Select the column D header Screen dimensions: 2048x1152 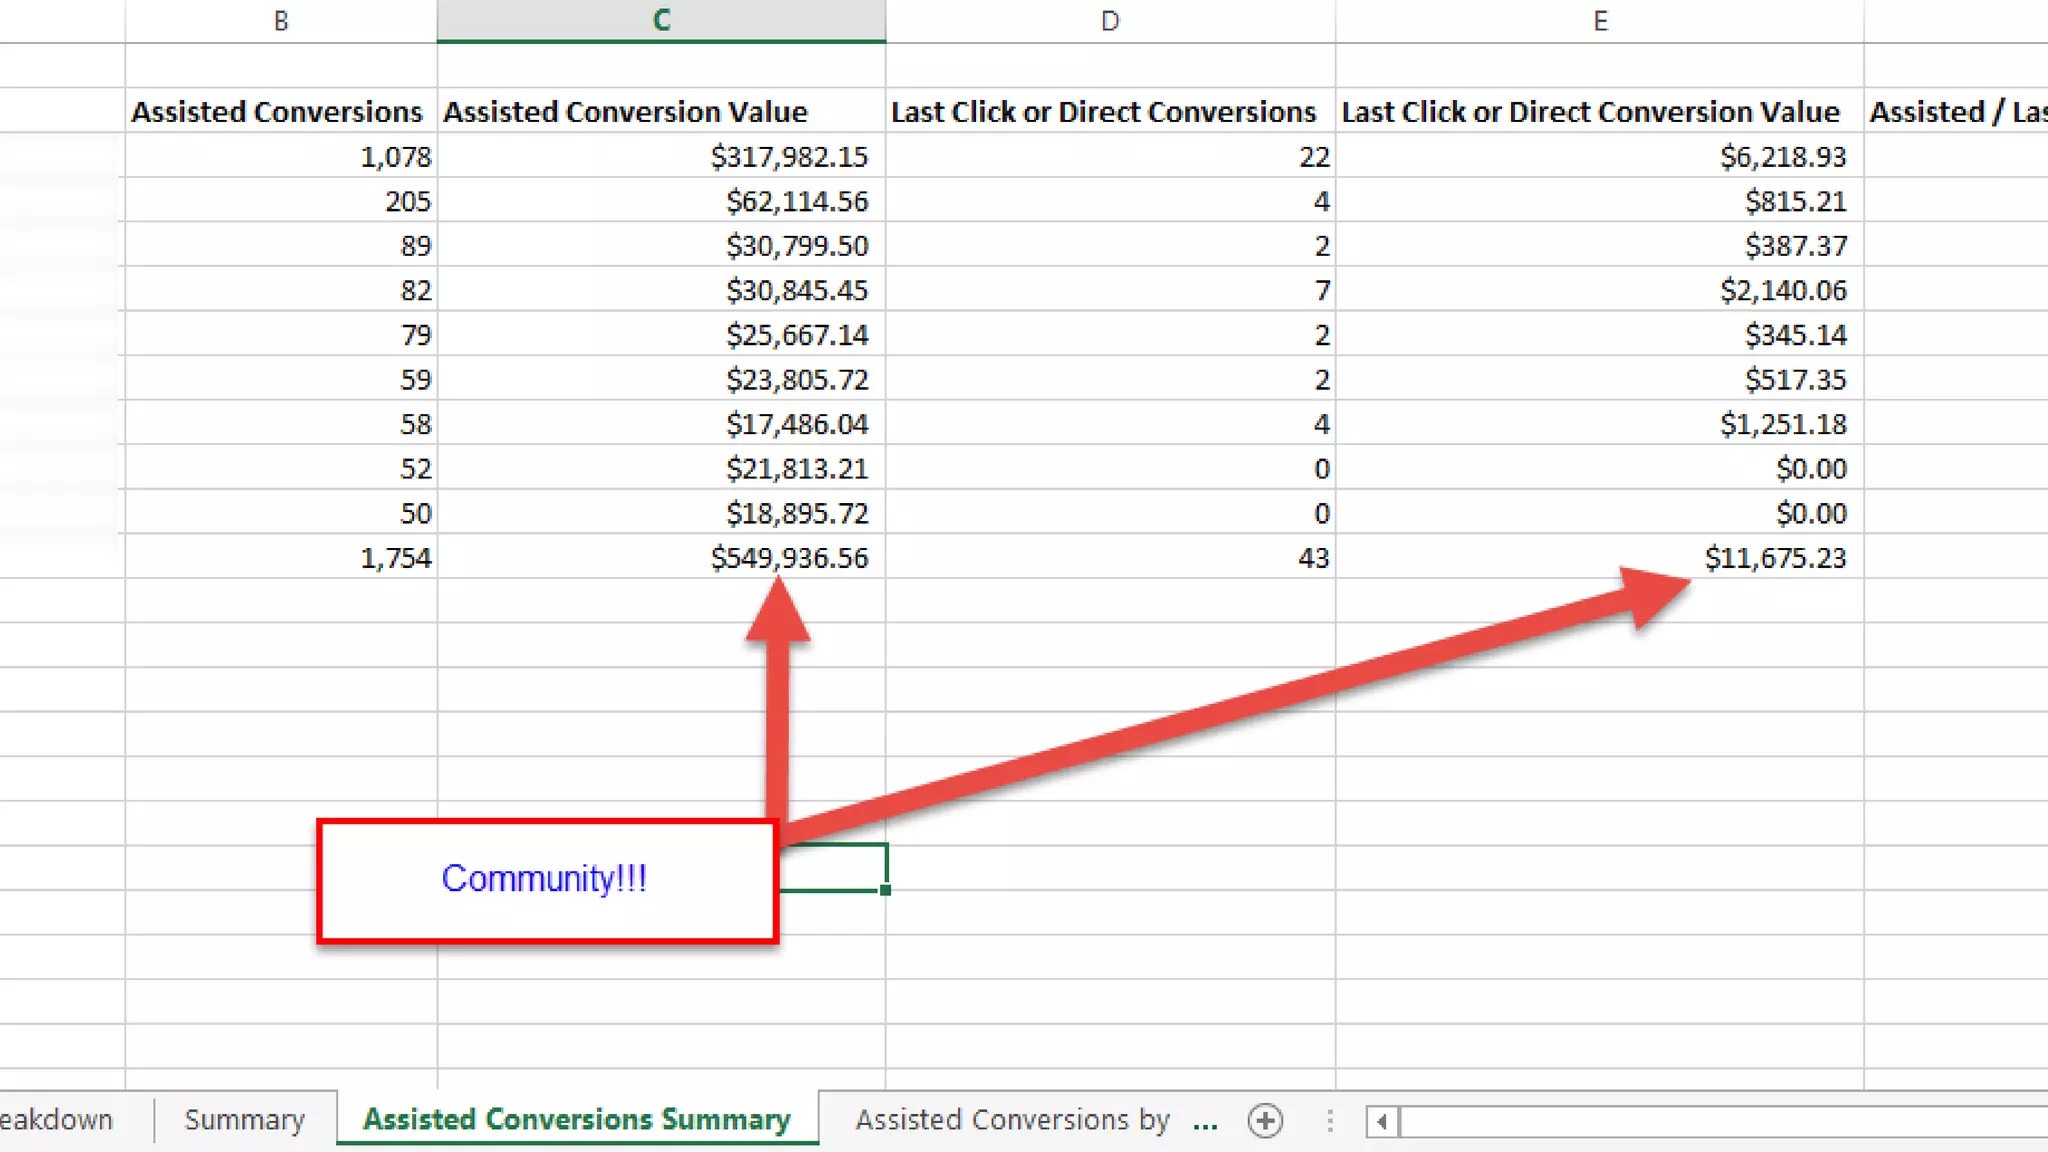click(x=1110, y=21)
